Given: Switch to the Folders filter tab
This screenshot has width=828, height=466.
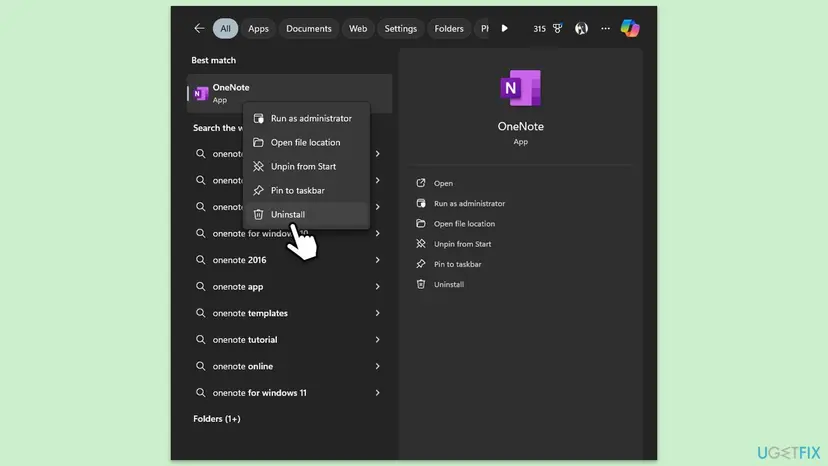Looking at the screenshot, I should tap(449, 29).
